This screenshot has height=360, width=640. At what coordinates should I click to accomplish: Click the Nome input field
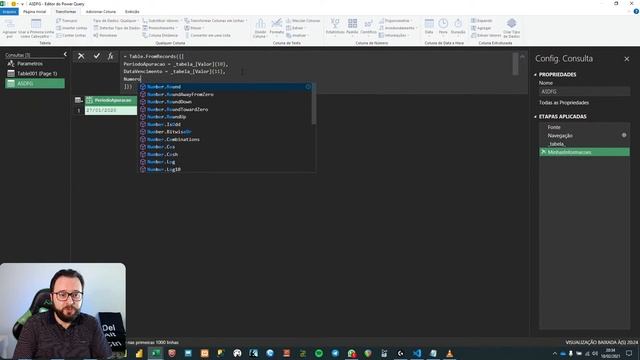click(584, 92)
